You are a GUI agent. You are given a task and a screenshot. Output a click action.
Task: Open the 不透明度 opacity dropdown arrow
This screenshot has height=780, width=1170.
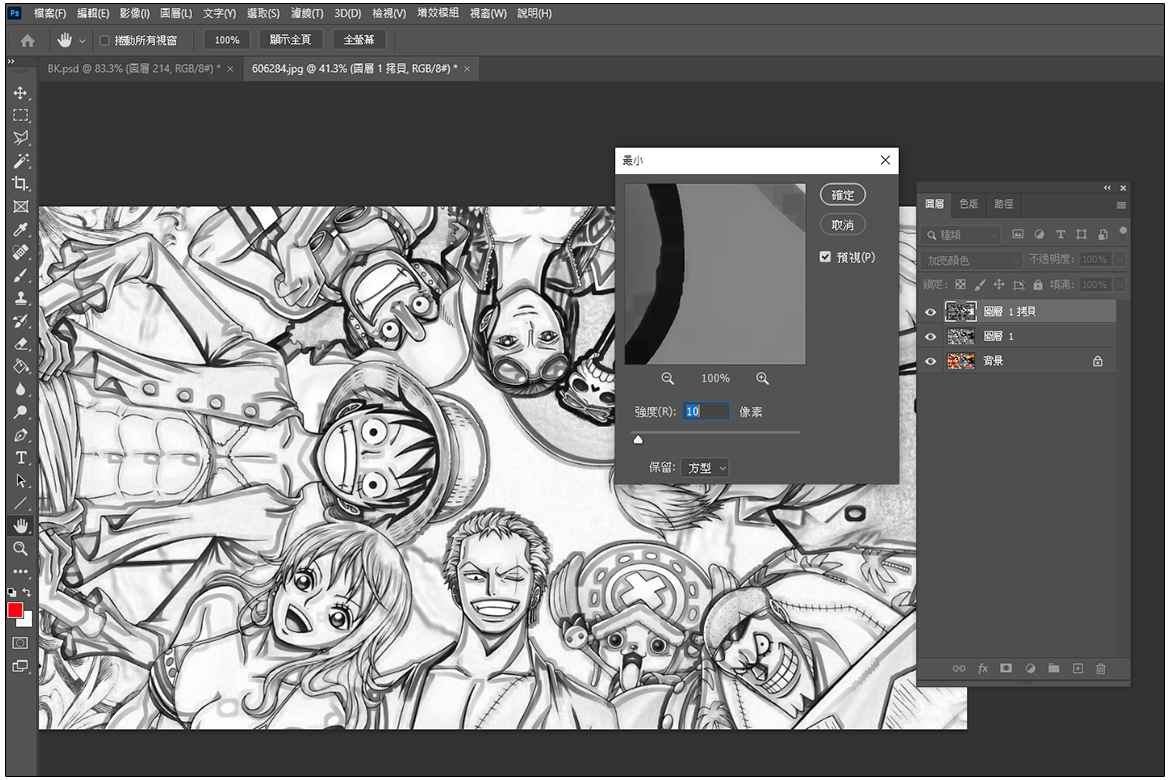1120,259
